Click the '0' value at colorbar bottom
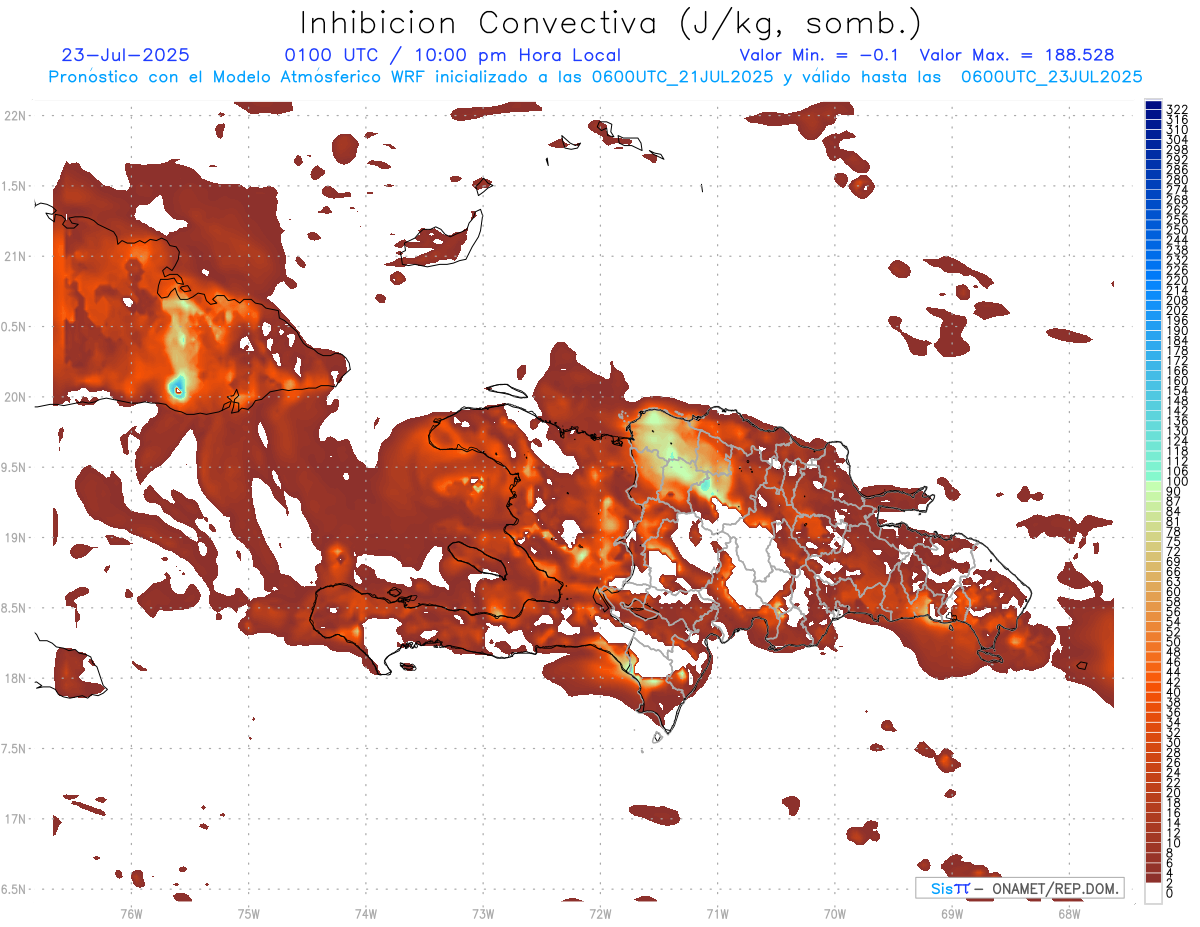Screen dimensions: 1200x927 pyautogui.click(x=1170, y=894)
